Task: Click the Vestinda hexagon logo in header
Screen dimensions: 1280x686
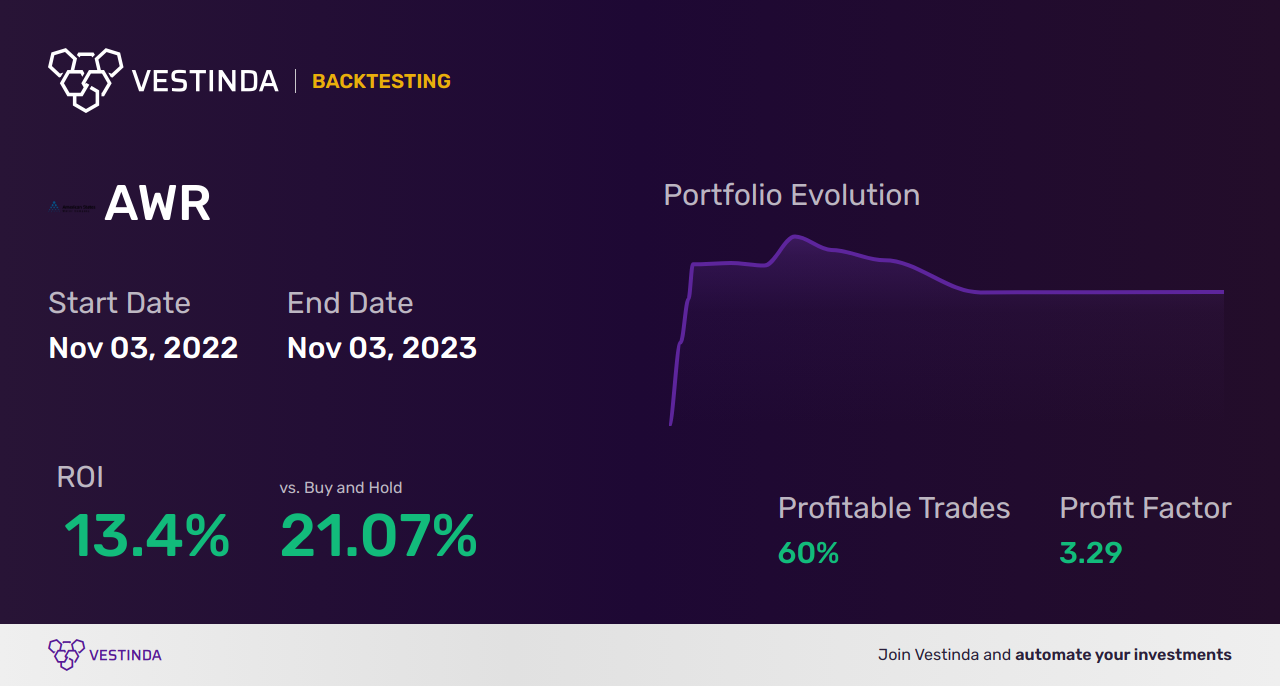Action: tap(85, 79)
